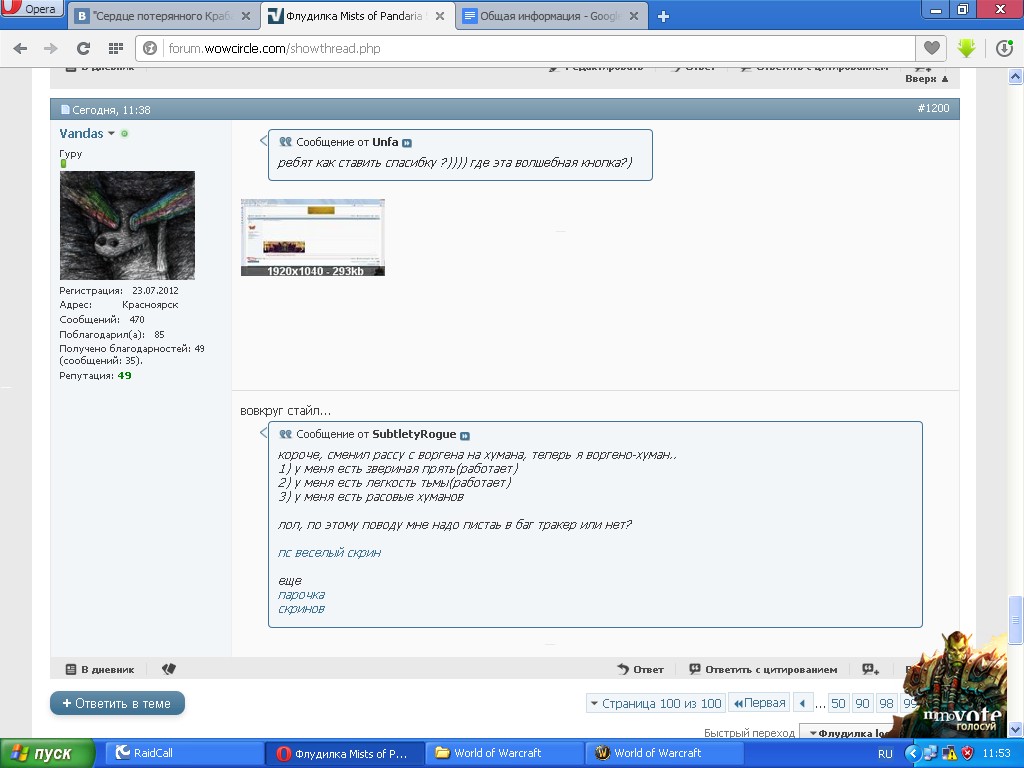Click the green download arrow icon
The height and width of the screenshot is (768, 1024).
[x=966, y=48]
